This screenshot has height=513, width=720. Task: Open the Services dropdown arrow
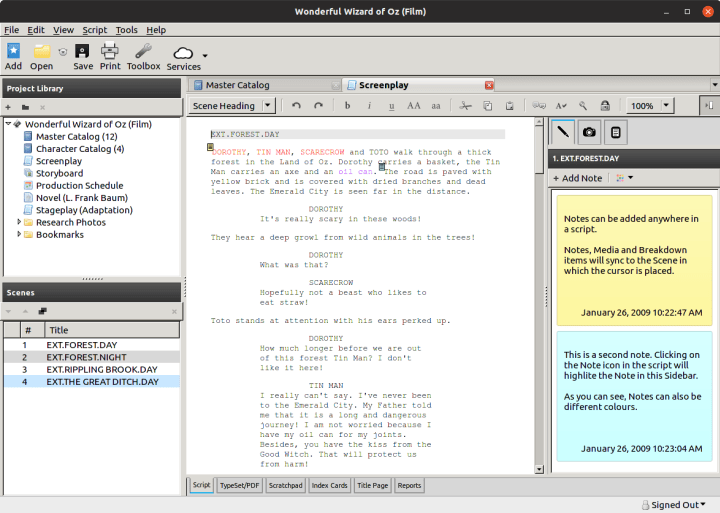point(205,56)
